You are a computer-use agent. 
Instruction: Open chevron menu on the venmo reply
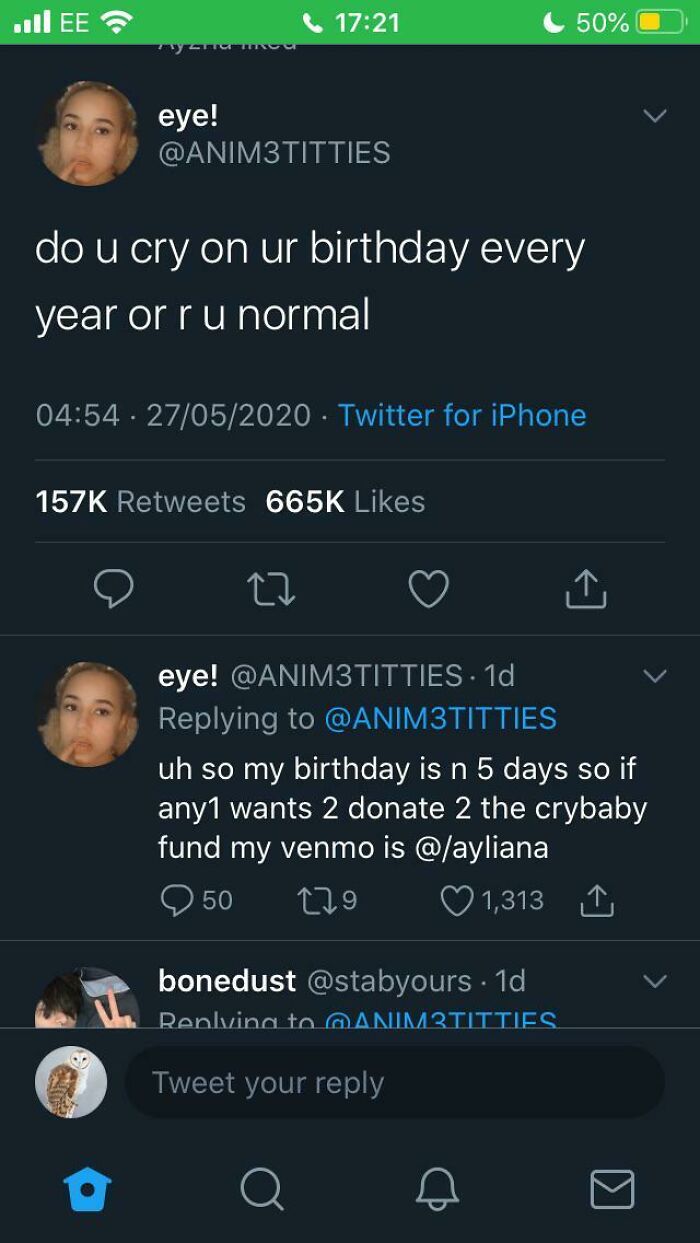click(x=654, y=676)
